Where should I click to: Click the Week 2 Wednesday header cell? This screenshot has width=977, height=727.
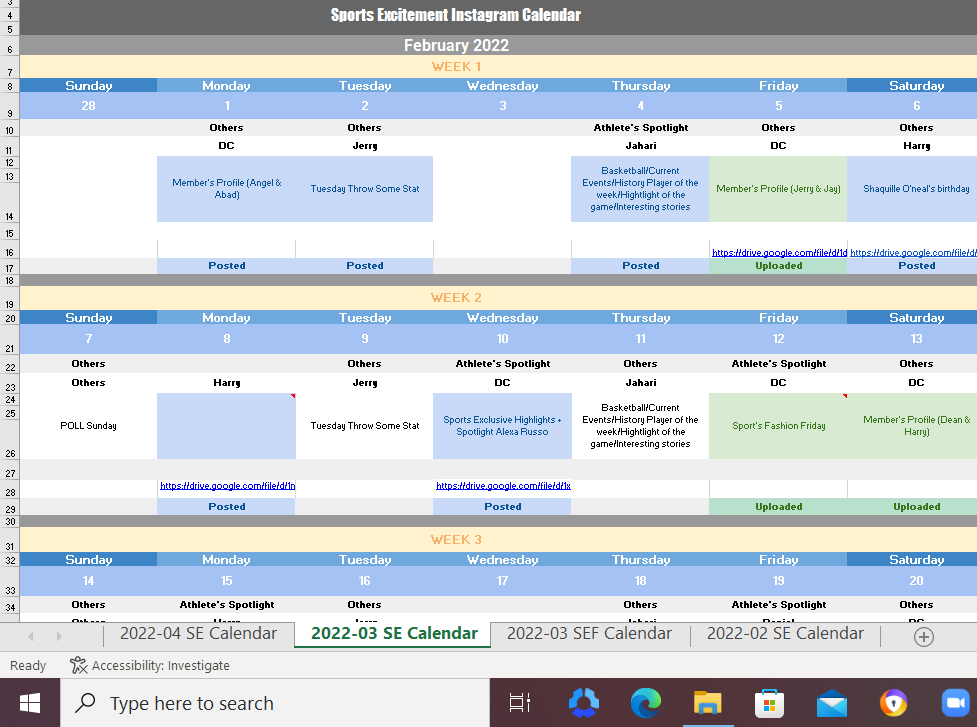(502, 317)
